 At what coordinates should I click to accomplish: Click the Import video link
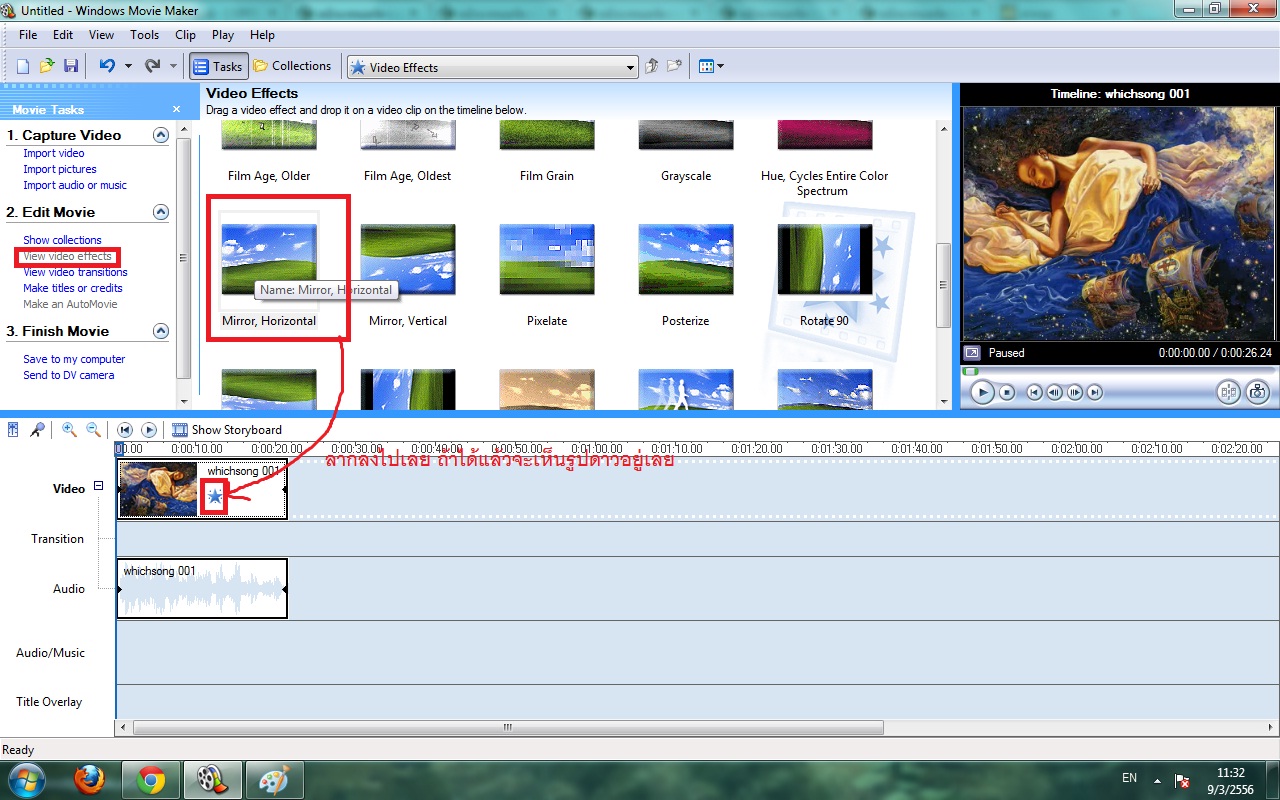[54, 153]
